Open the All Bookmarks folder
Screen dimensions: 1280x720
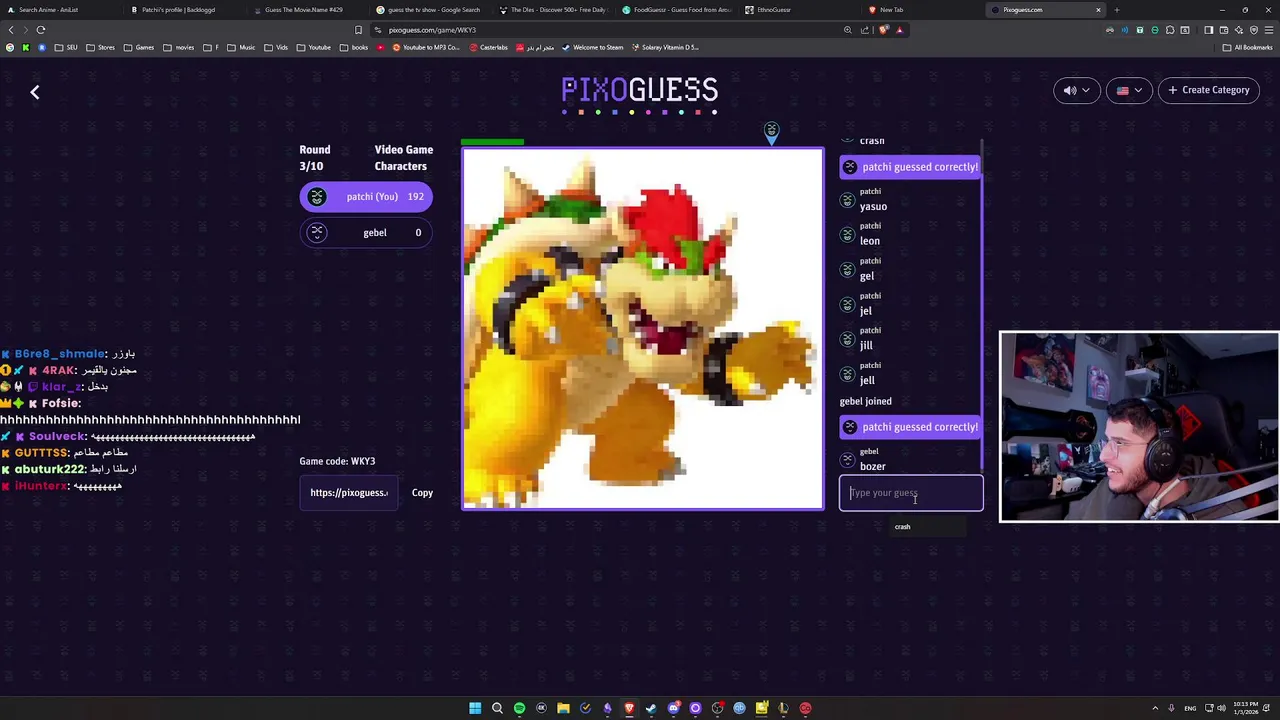pos(1248,47)
